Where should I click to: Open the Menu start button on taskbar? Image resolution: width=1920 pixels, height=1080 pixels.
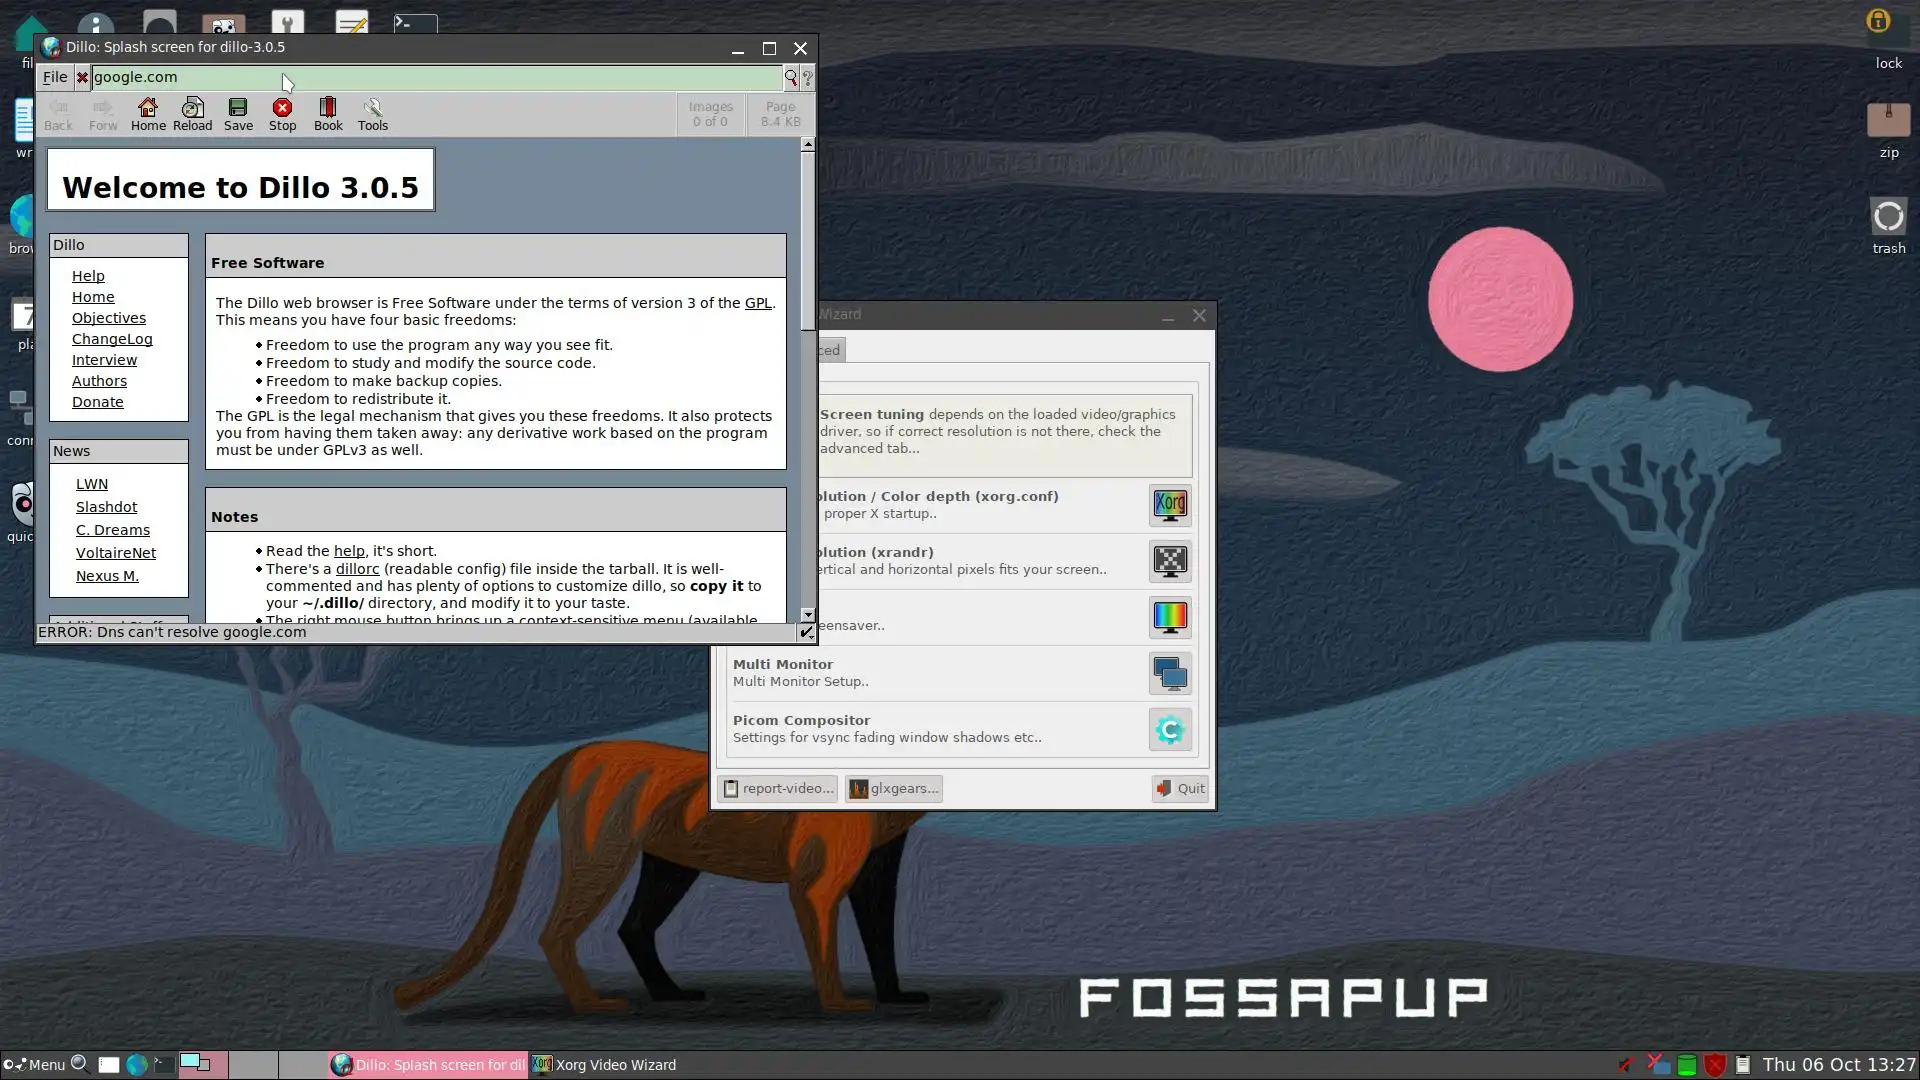pos(34,1065)
